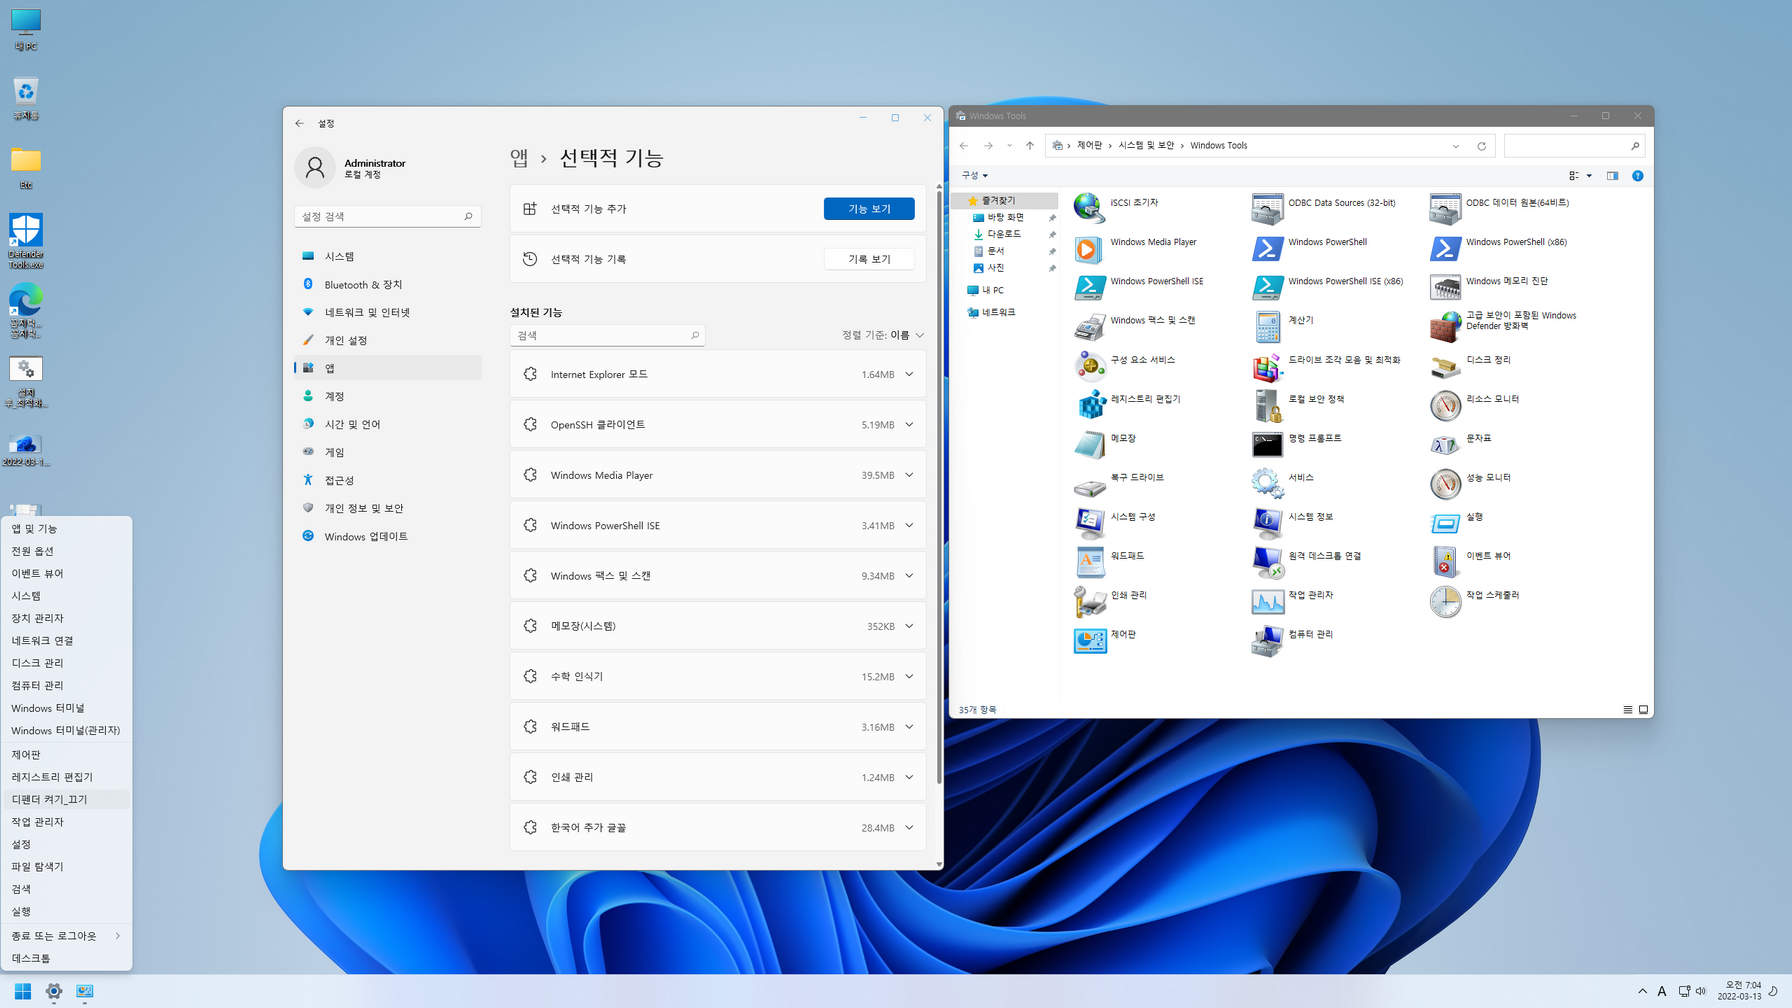Open 구성 요소 서비스 icon
Viewport: 1792px width, 1008px height.
[x=1089, y=365]
